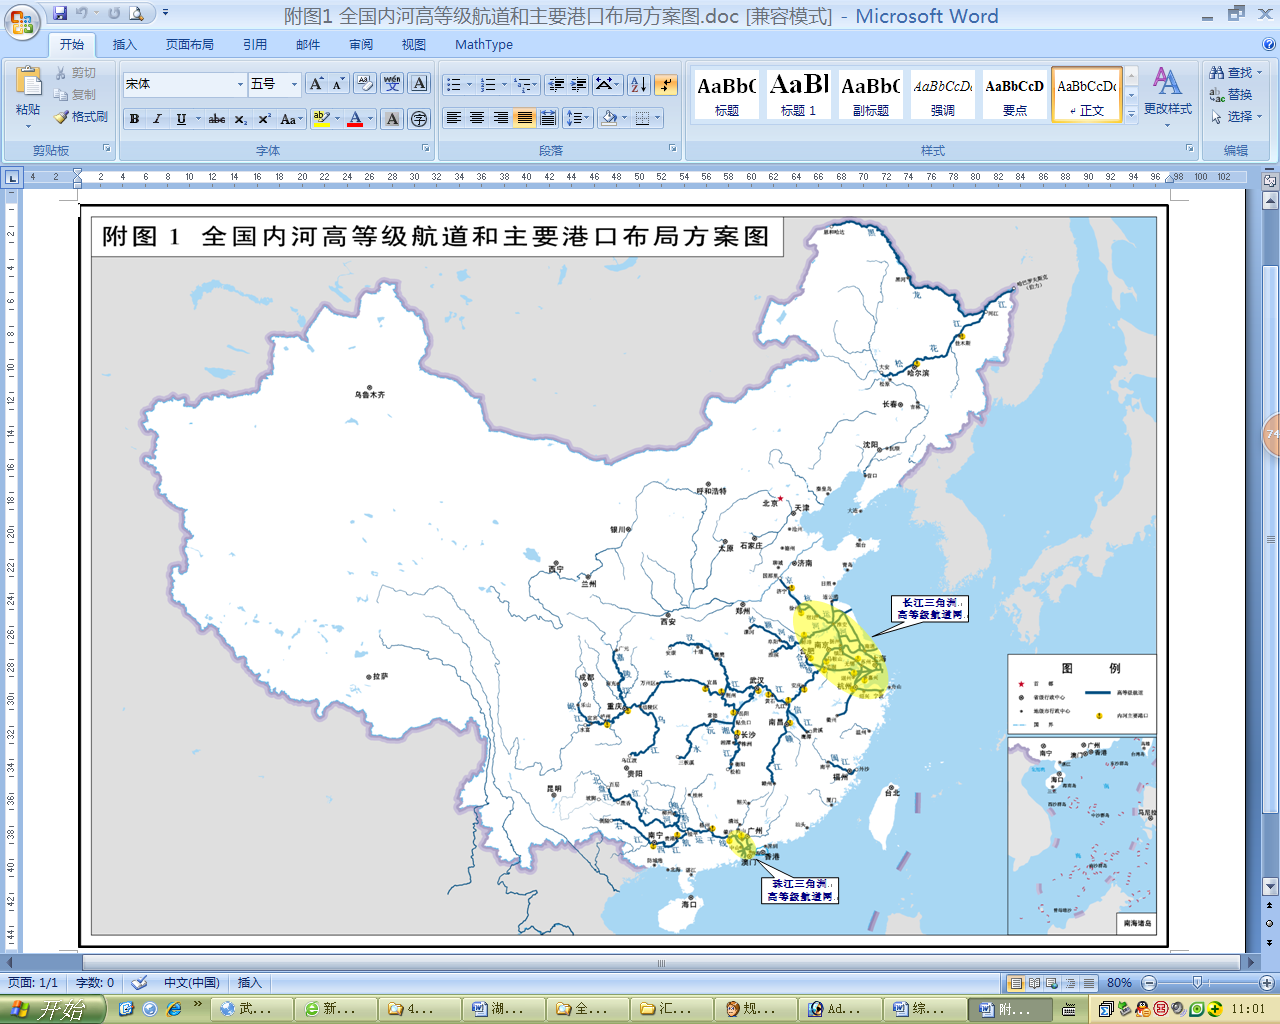
Task: Click the zoom slider in status bar
Action: [x=1197, y=983]
